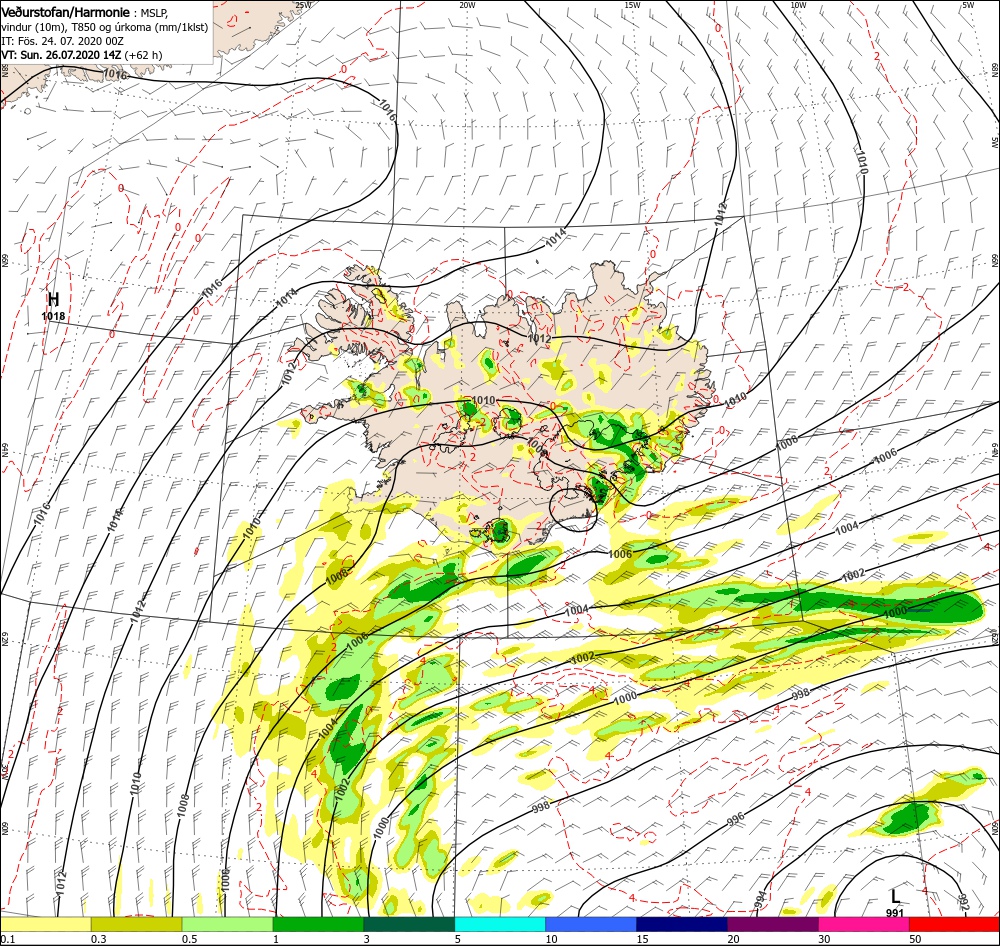Viewport: 1000px width, 946px height.
Task: Click the 15W longitude label
Action: coord(632,5)
